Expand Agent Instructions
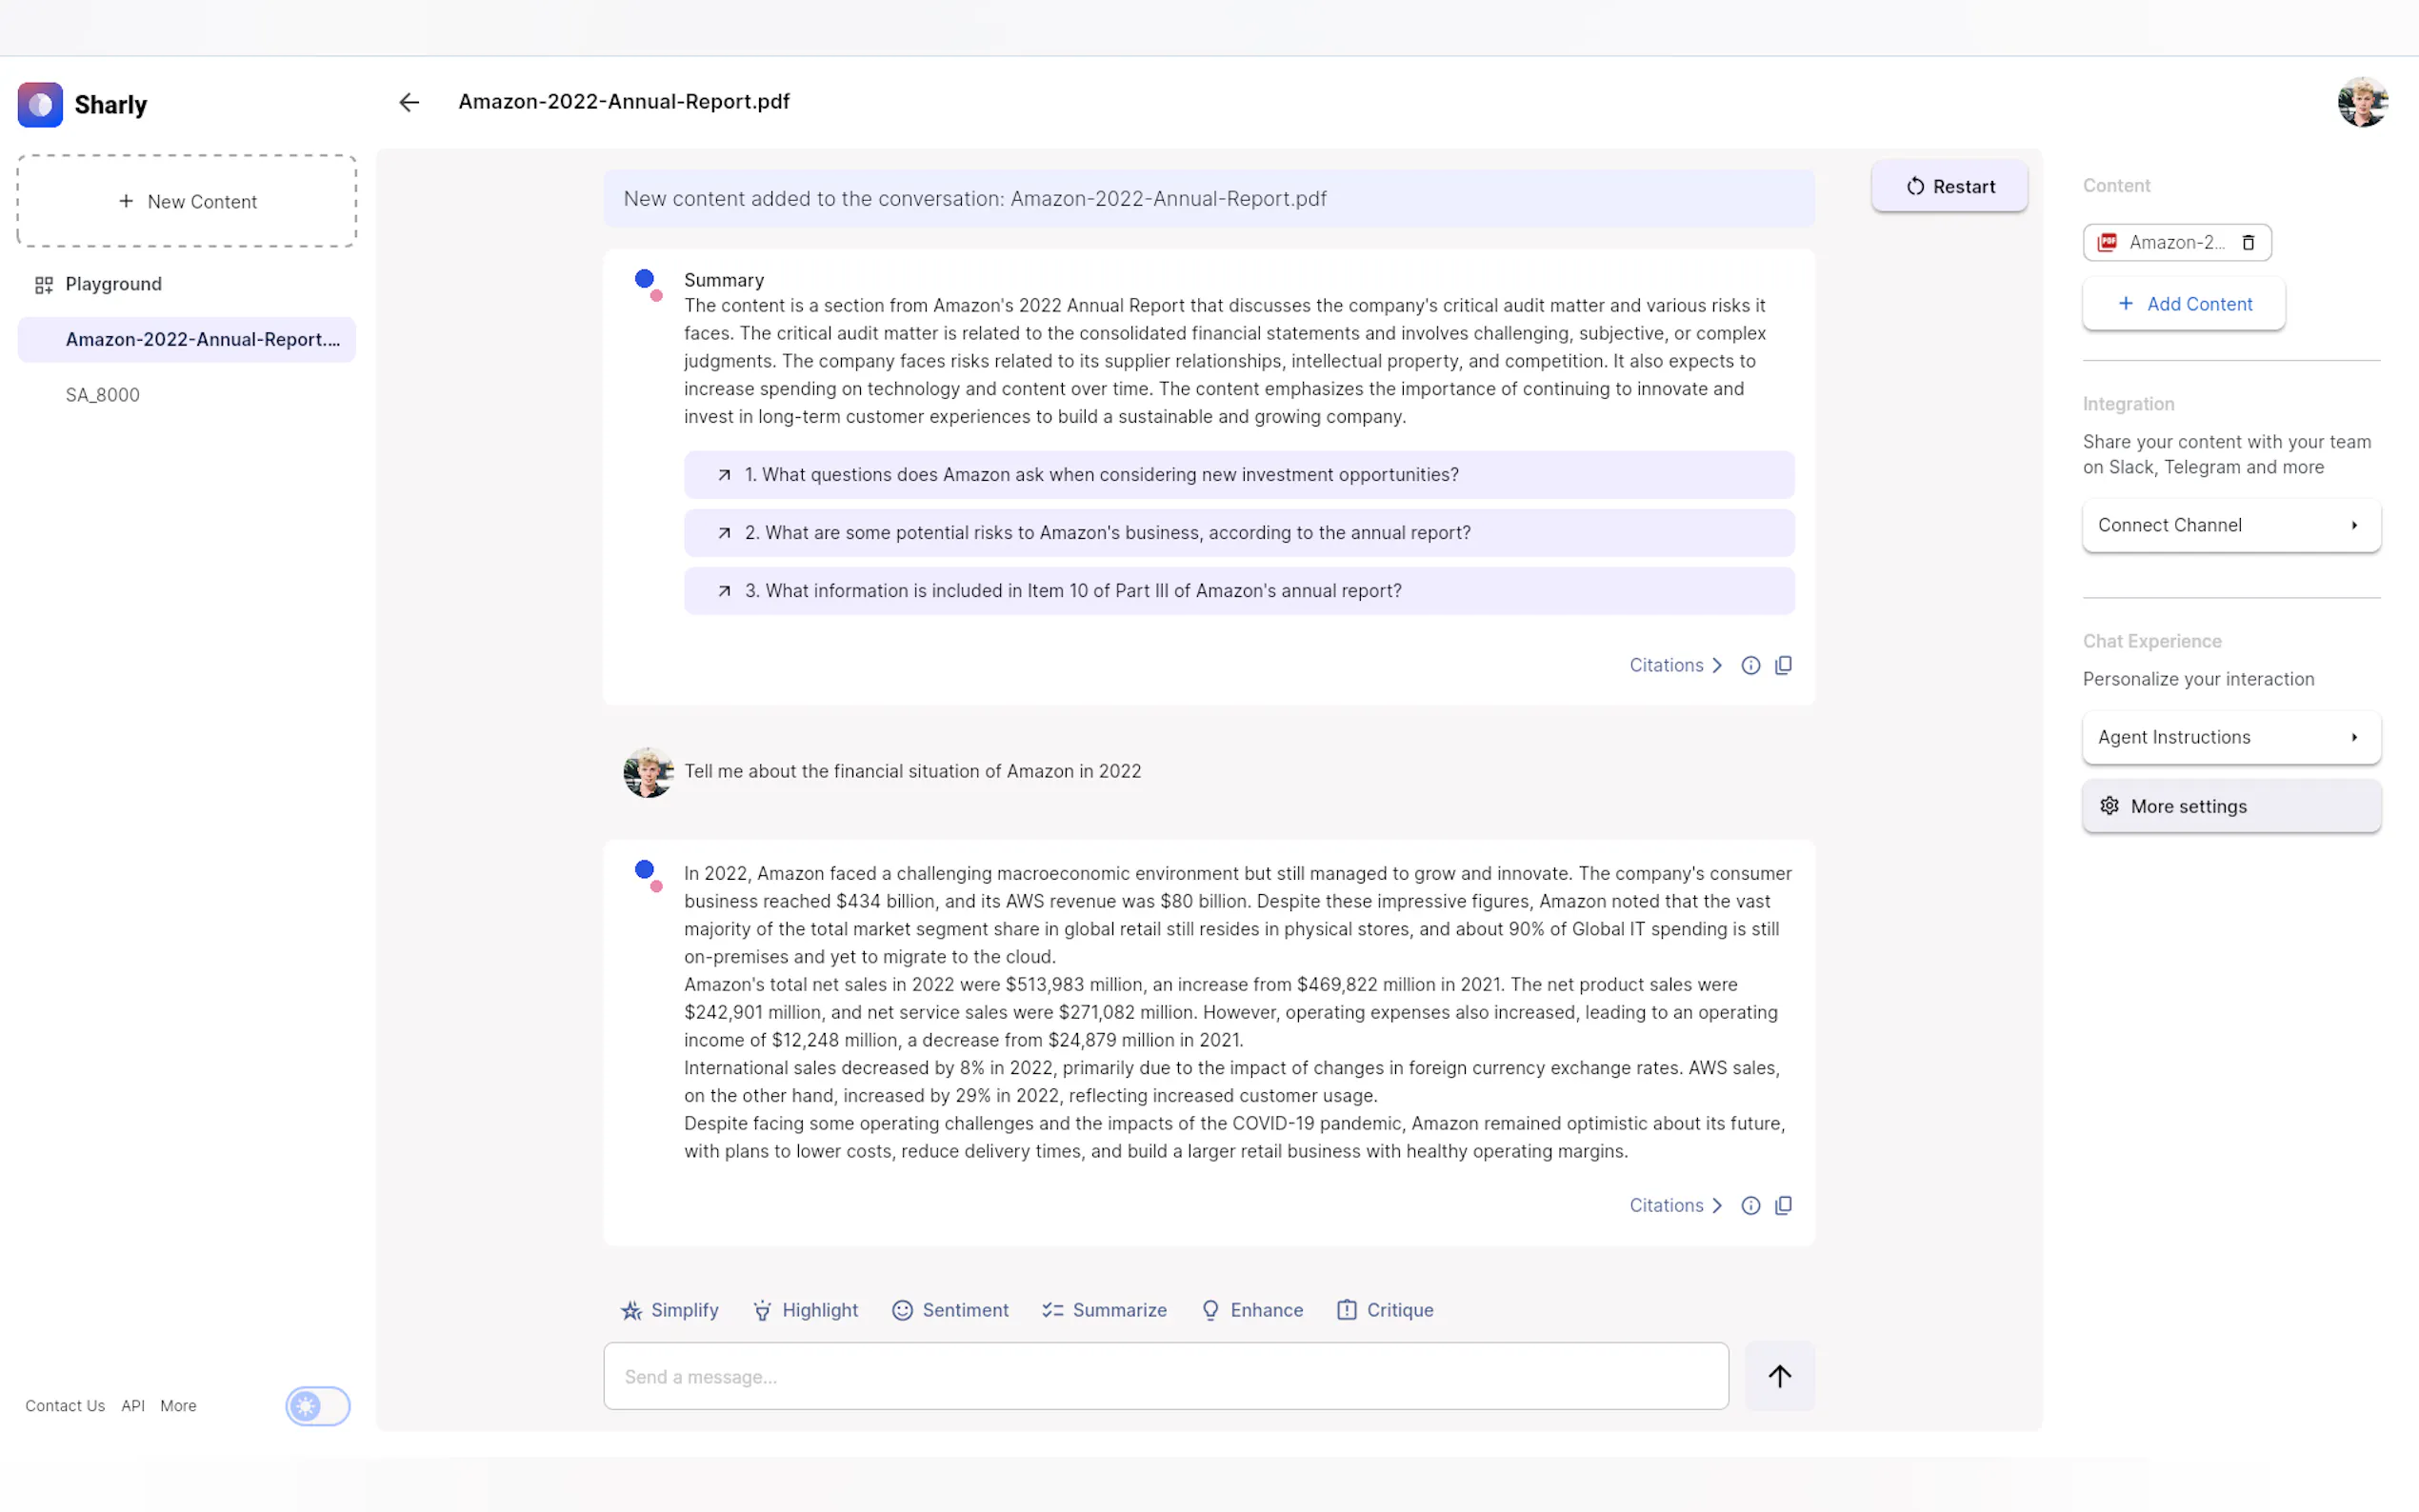The height and width of the screenshot is (1512, 2419). [2231, 737]
